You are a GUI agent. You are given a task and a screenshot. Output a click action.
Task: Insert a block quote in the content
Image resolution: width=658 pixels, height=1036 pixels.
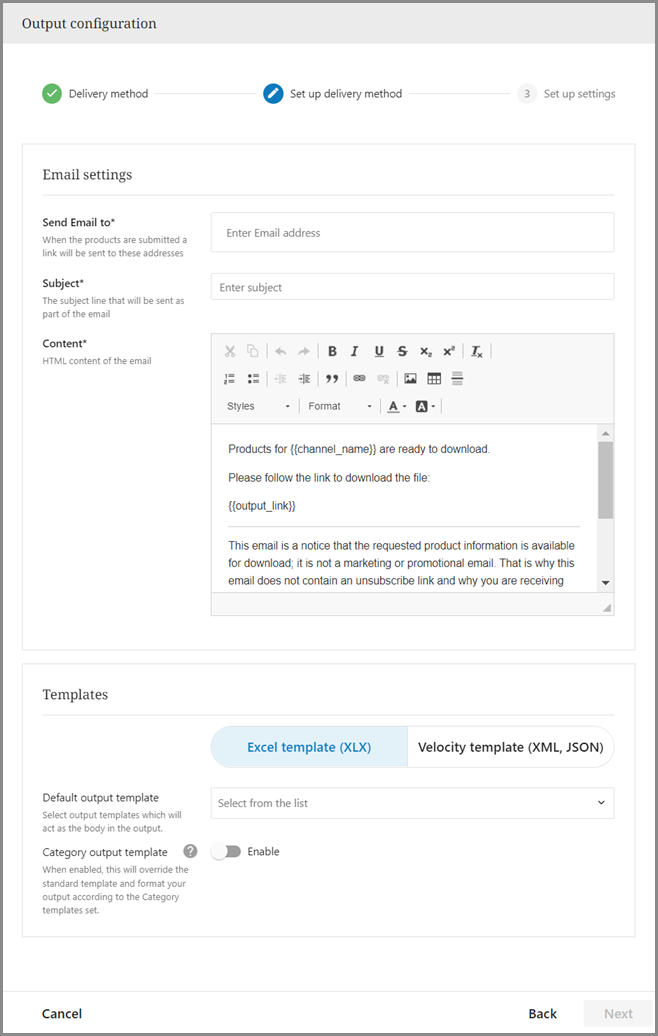coord(332,379)
